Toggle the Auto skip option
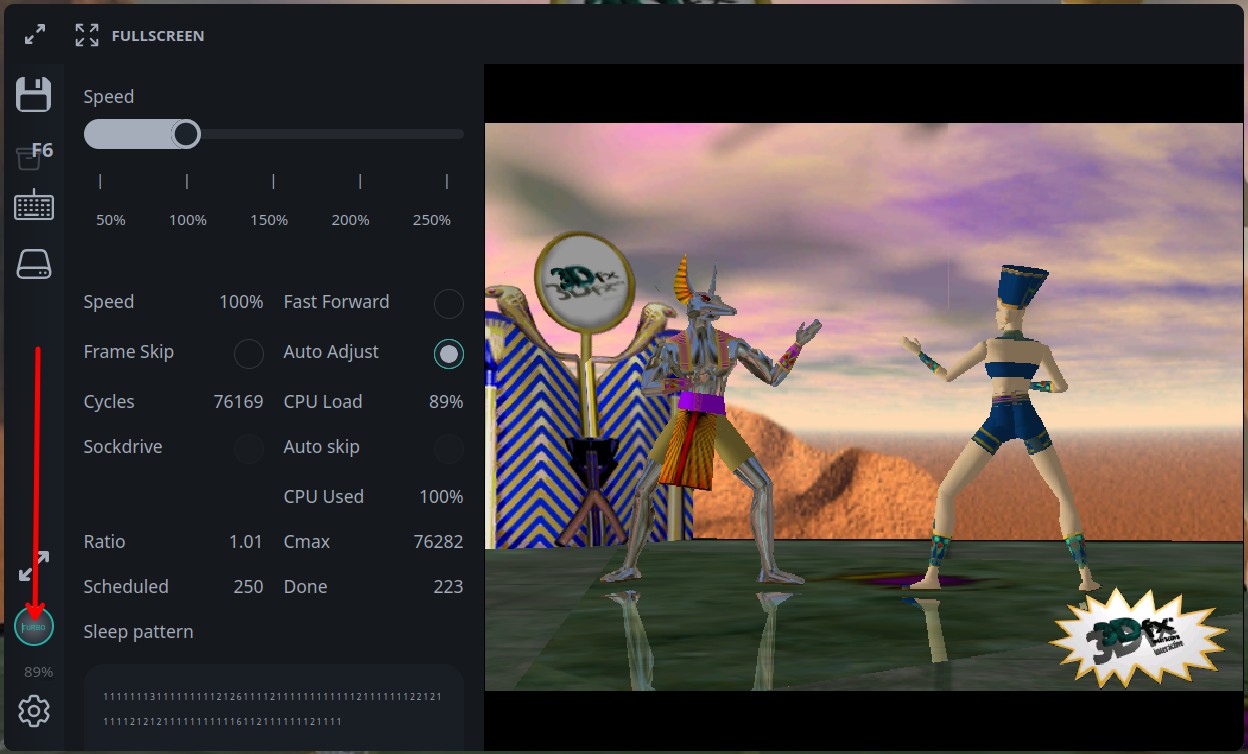The width and height of the screenshot is (1248, 754). click(448, 448)
